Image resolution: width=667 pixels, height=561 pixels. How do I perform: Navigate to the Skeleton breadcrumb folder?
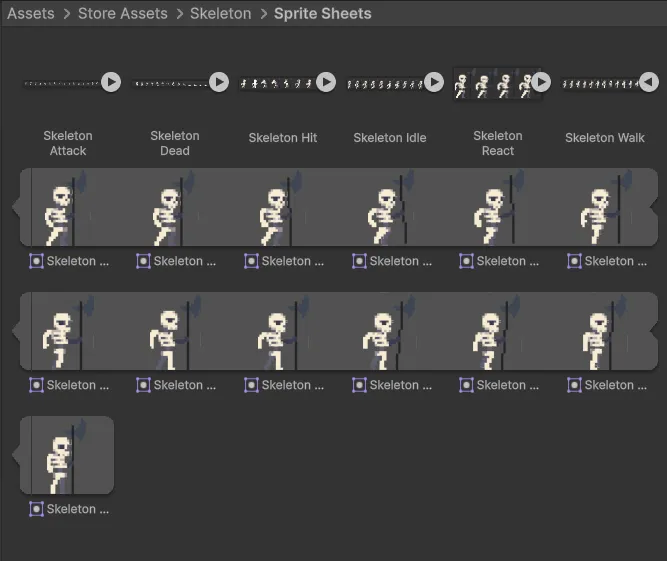coord(220,14)
